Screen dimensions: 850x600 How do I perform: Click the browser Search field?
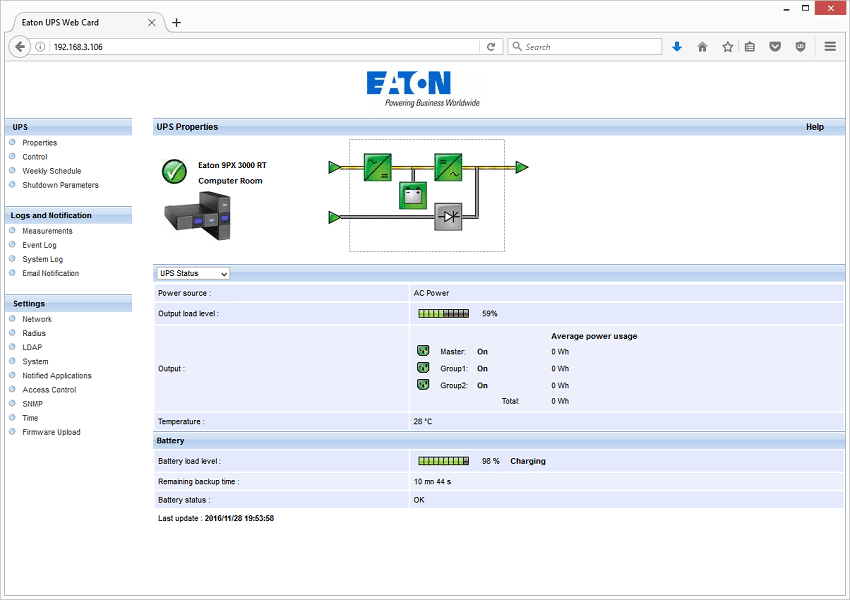pyautogui.click(x=584, y=47)
